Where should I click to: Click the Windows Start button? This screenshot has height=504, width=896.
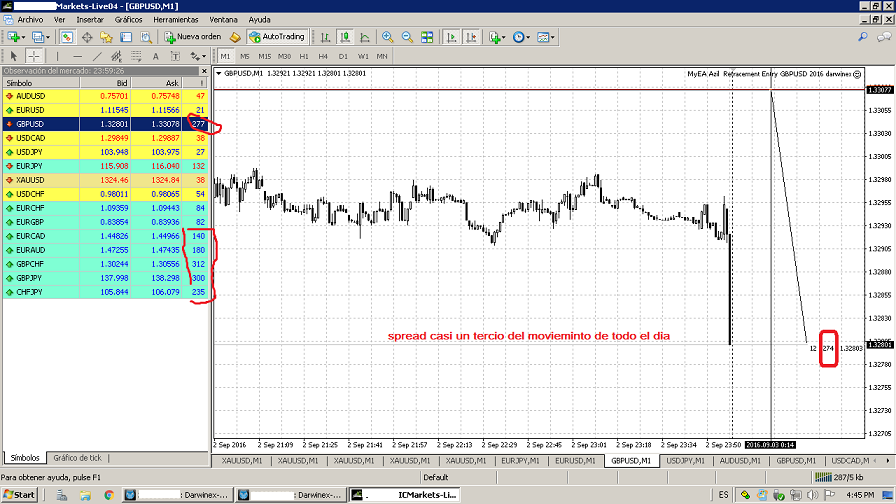(x=20, y=495)
